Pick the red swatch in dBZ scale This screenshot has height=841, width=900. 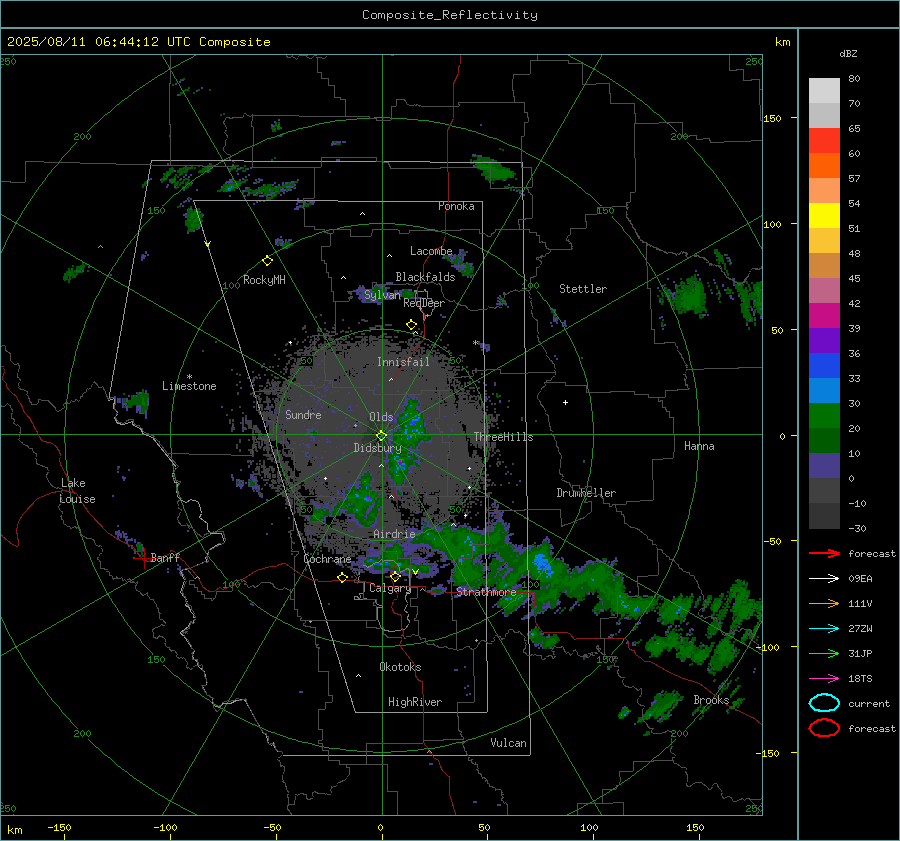click(824, 141)
